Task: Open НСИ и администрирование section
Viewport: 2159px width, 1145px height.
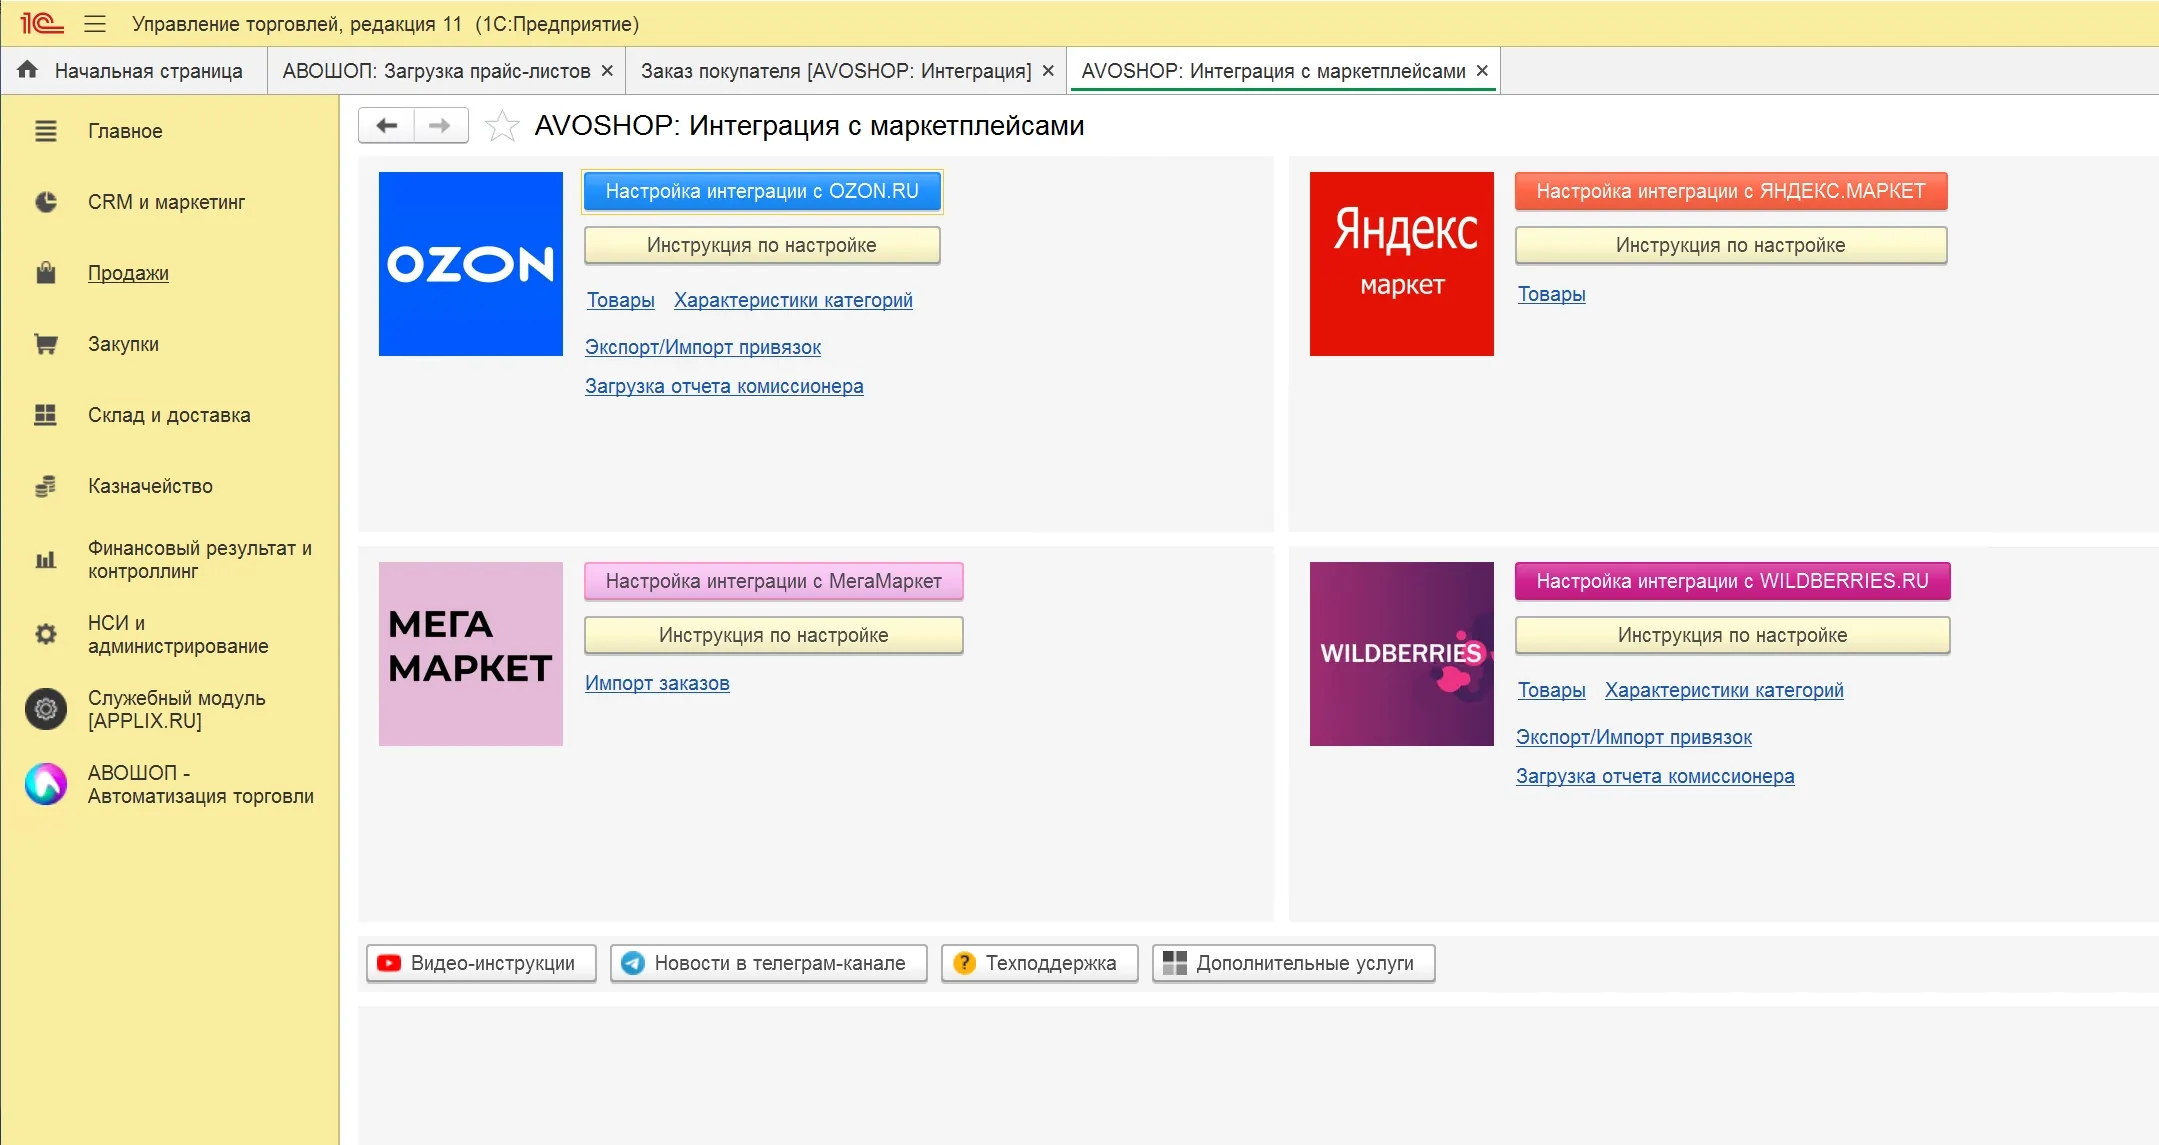Action: (178, 634)
